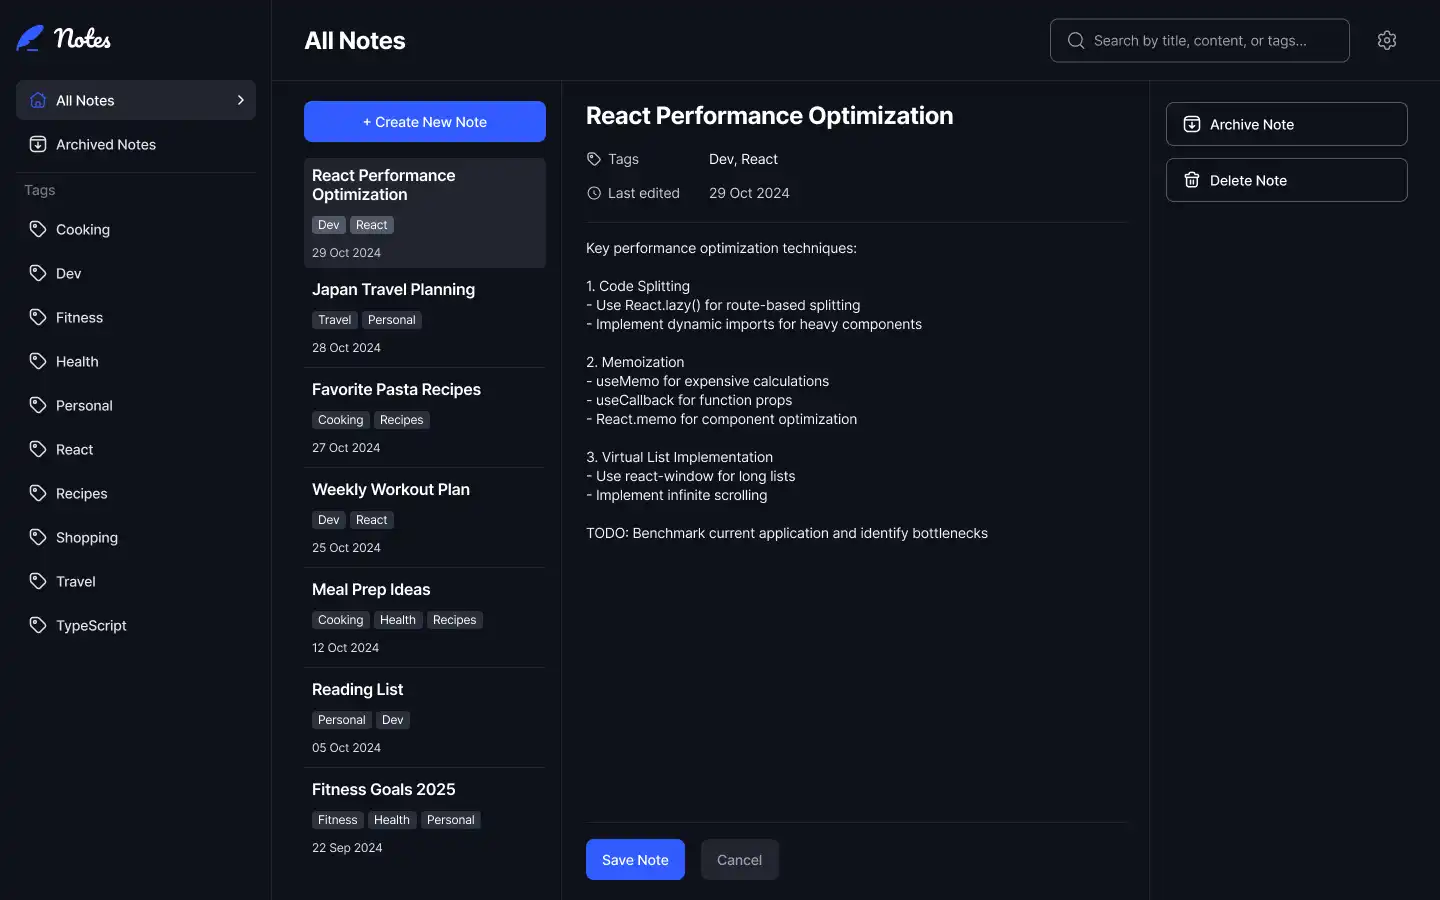Edit the Dev, React tags field

743,159
